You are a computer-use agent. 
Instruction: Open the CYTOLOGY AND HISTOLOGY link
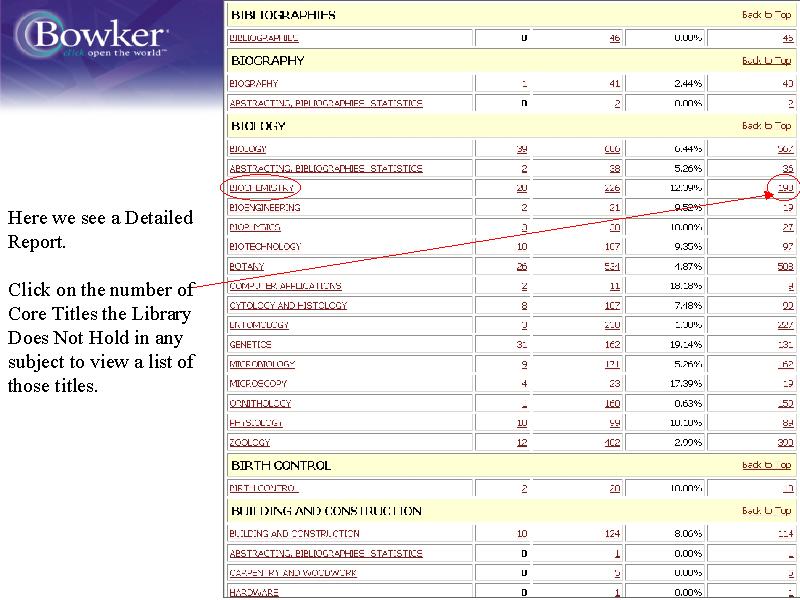[288, 305]
